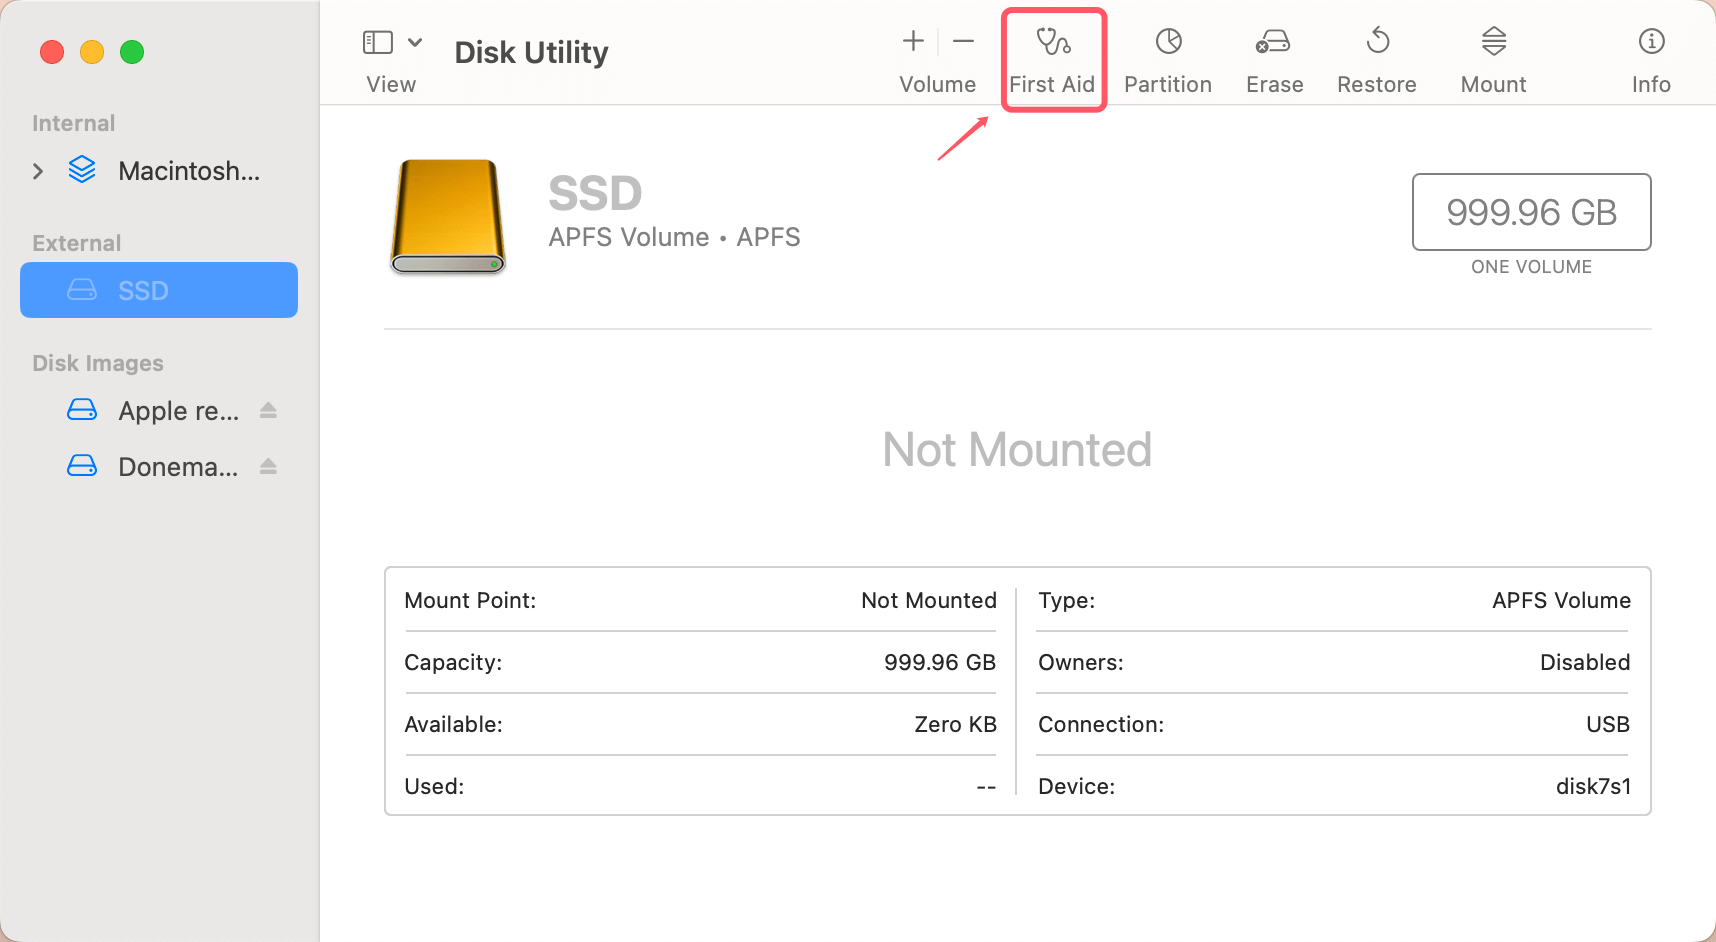Expand the Macintosh disk tree item
1716x942 pixels.
[x=38, y=171]
